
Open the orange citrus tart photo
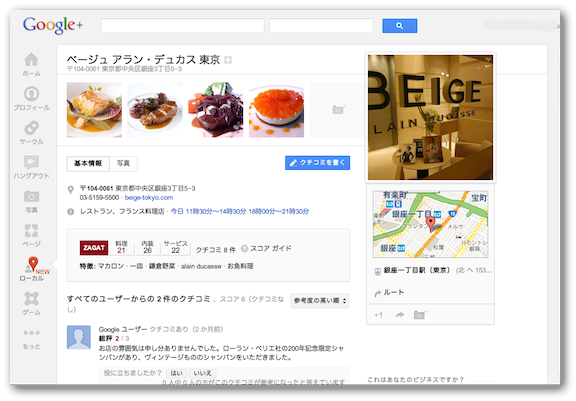pos(277,110)
